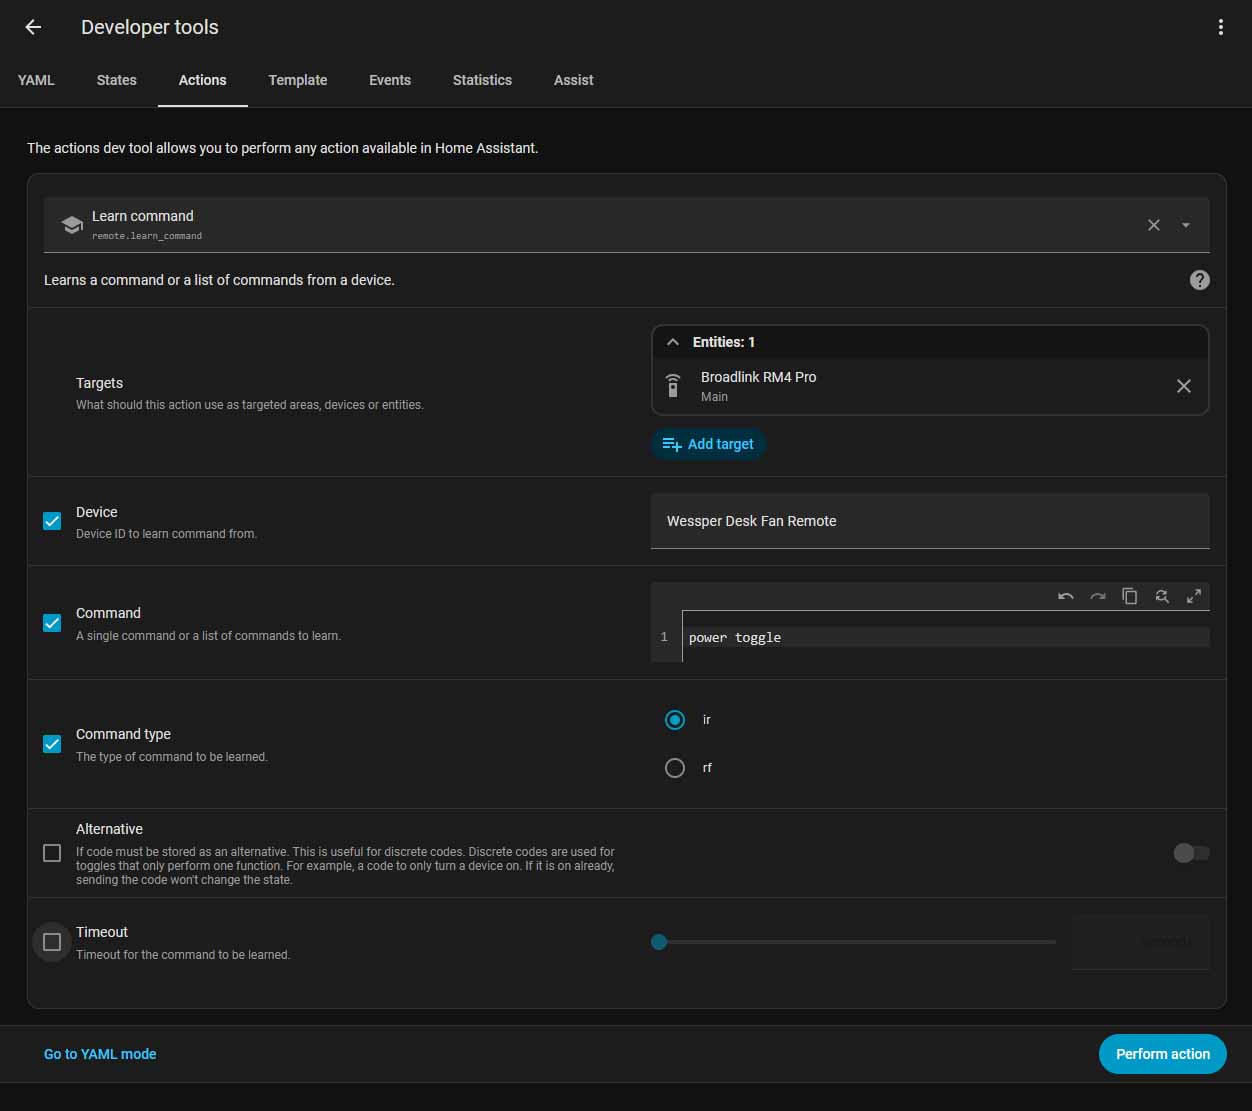Click the back arrow in the header
Image resolution: width=1252 pixels, height=1111 pixels.
(x=33, y=27)
